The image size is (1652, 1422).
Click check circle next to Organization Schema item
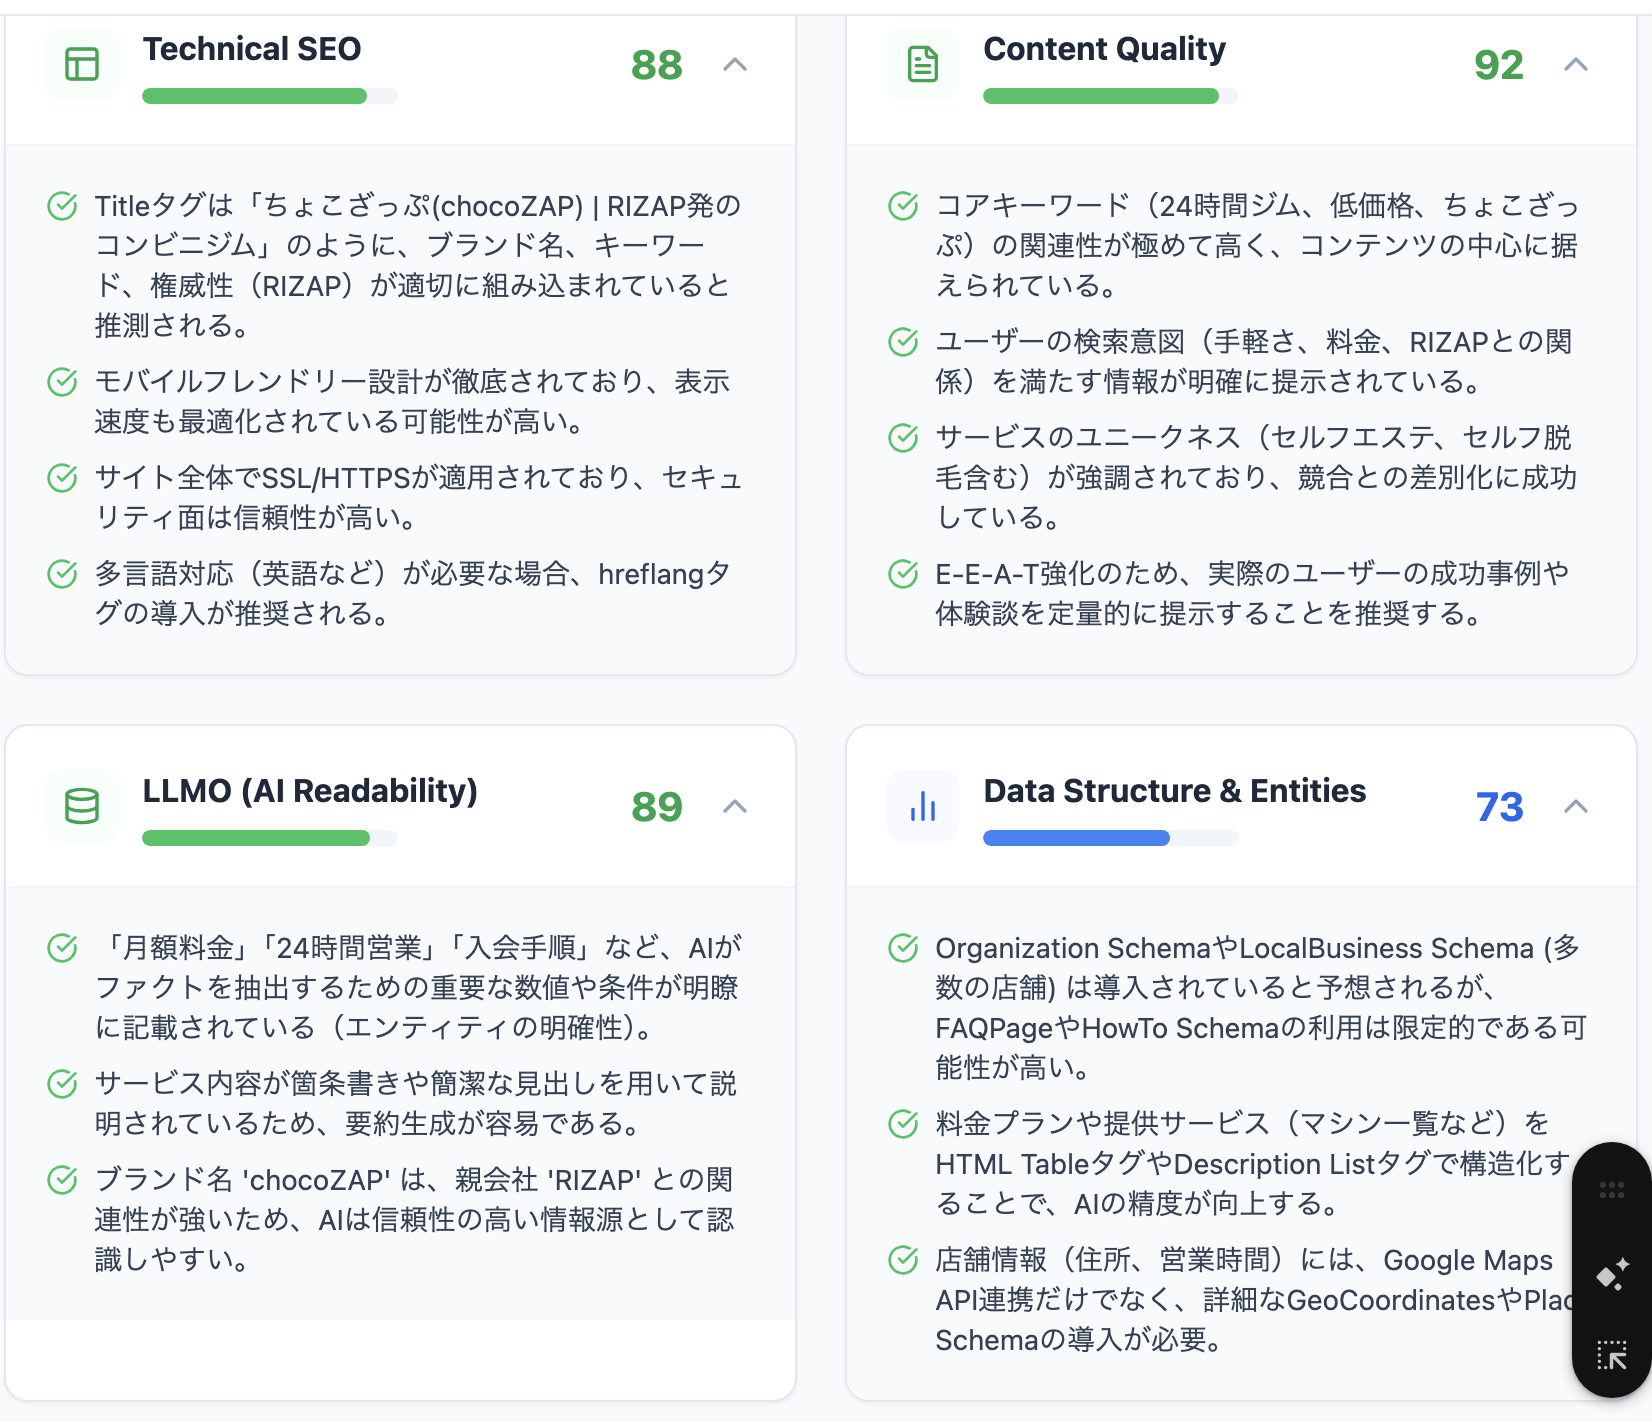pos(903,948)
